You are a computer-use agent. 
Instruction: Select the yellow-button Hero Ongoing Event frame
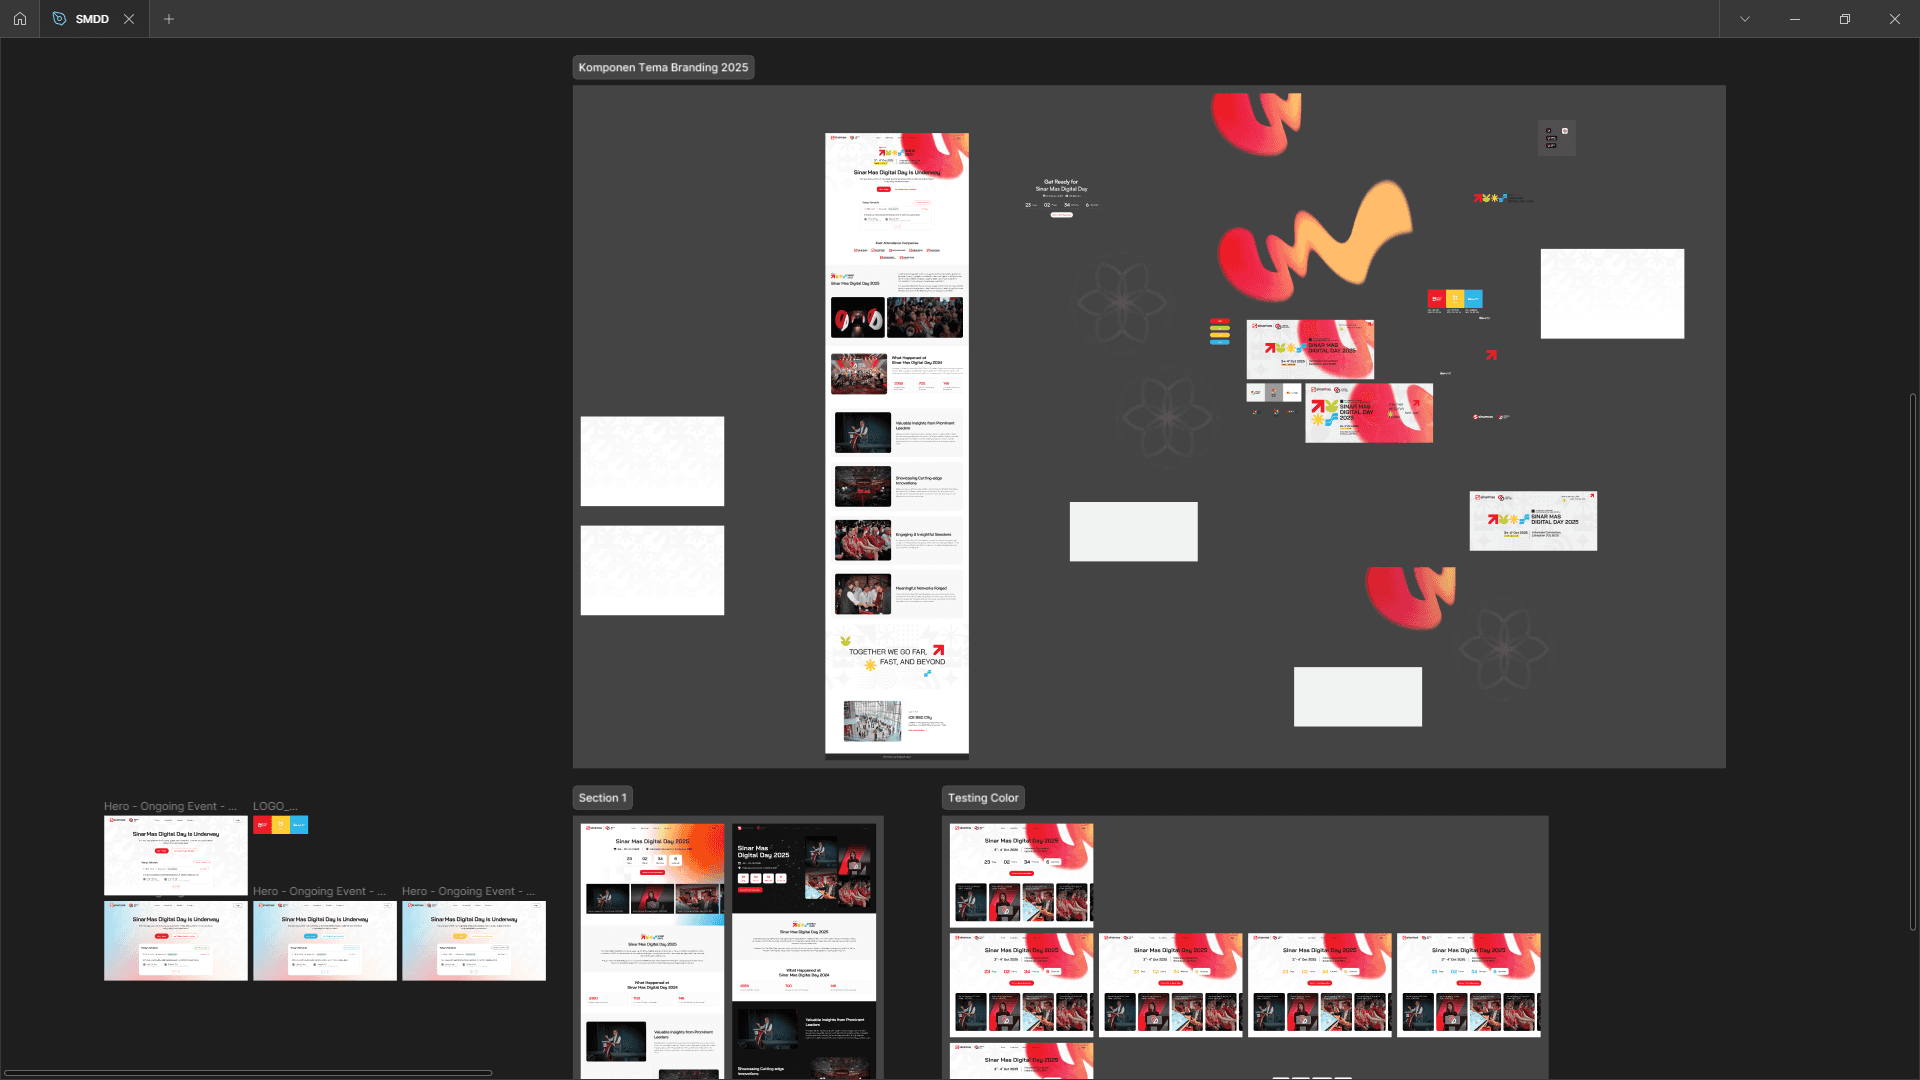coord(474,941)
